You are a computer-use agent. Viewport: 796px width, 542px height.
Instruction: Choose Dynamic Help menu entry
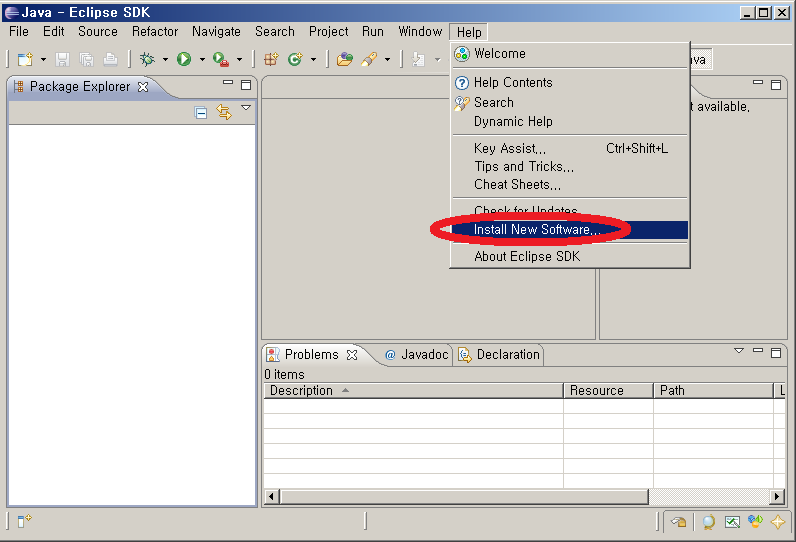[570, 122]
